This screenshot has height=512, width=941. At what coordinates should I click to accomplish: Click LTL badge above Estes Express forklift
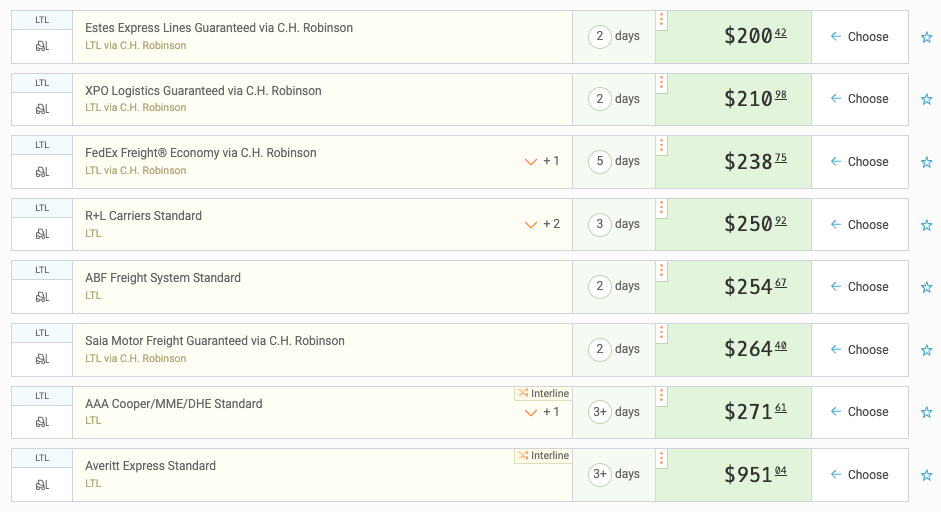coord(42,20)
